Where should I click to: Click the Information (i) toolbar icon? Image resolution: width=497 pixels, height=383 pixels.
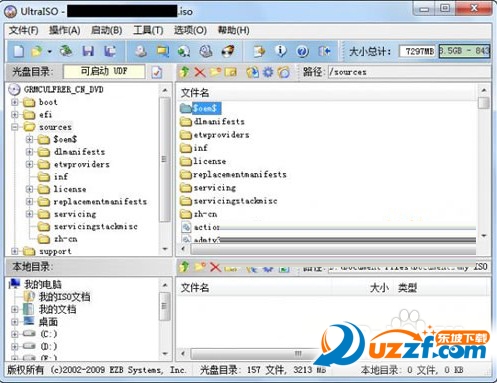point(280,51)
